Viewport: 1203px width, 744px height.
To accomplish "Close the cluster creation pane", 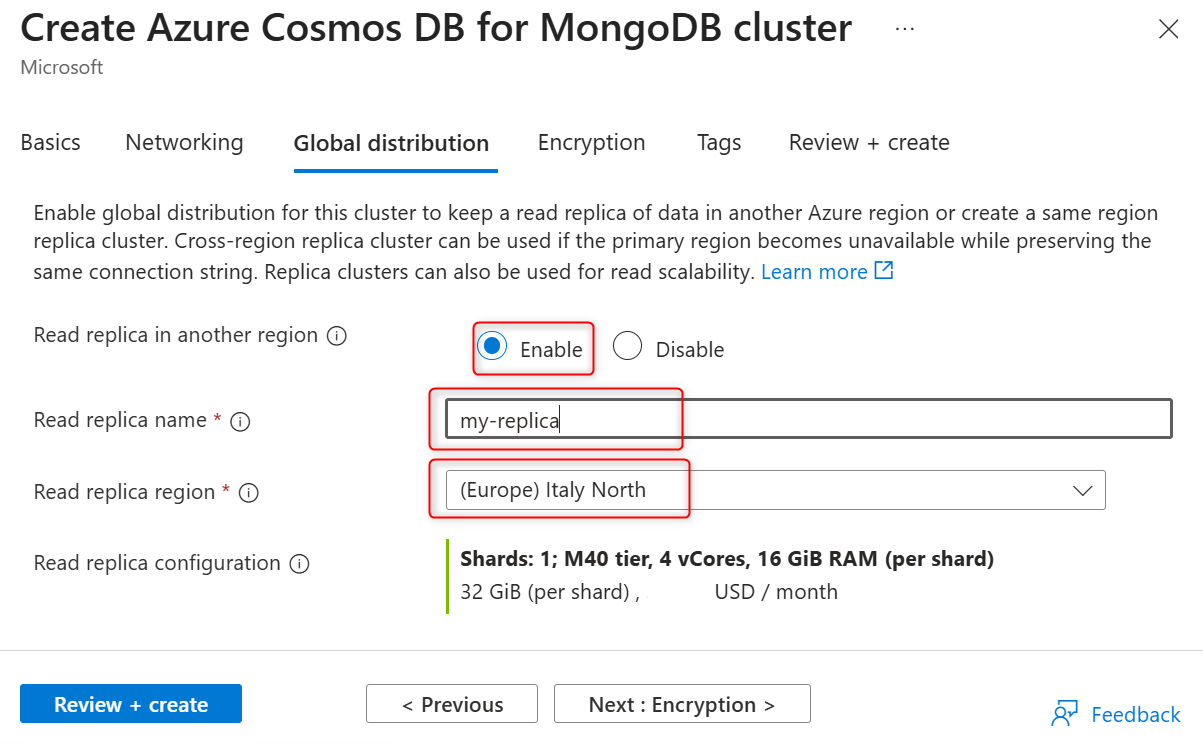I will click(1168, 29).
